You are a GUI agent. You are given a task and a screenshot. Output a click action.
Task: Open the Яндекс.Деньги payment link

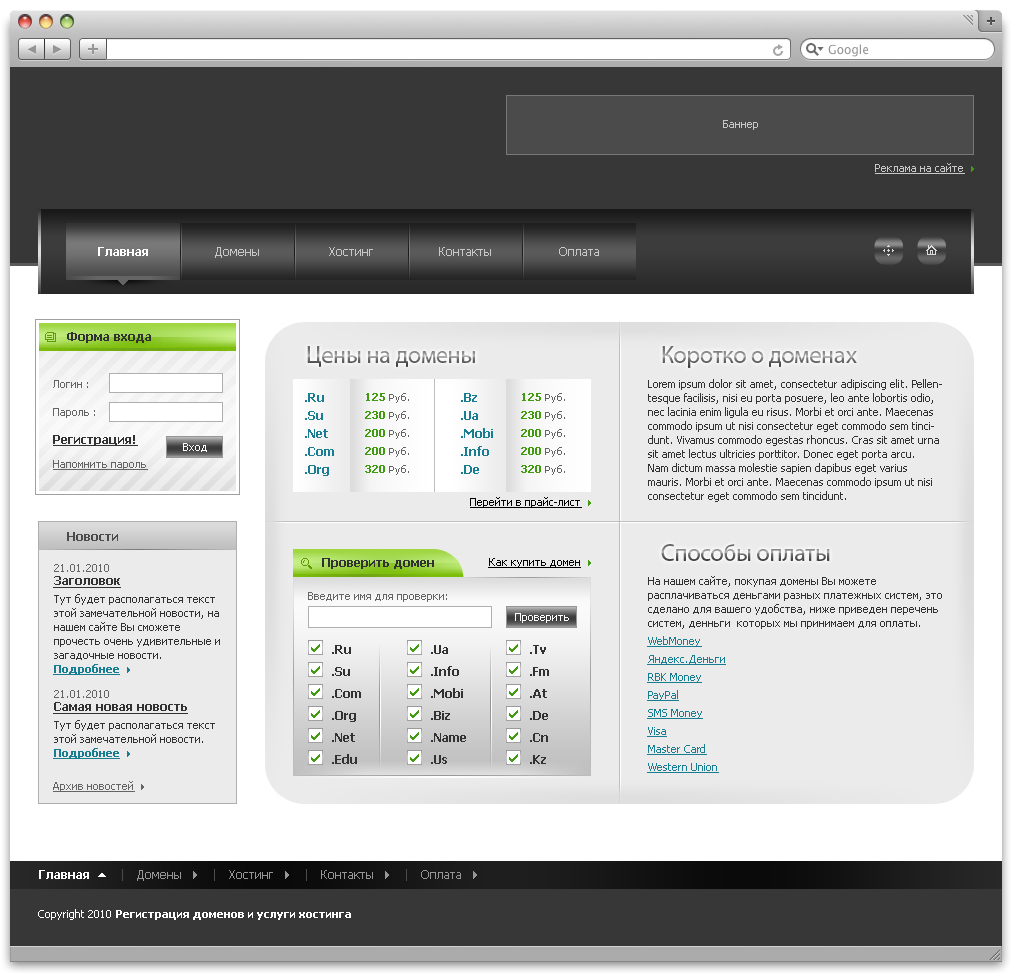click(686, 659)
